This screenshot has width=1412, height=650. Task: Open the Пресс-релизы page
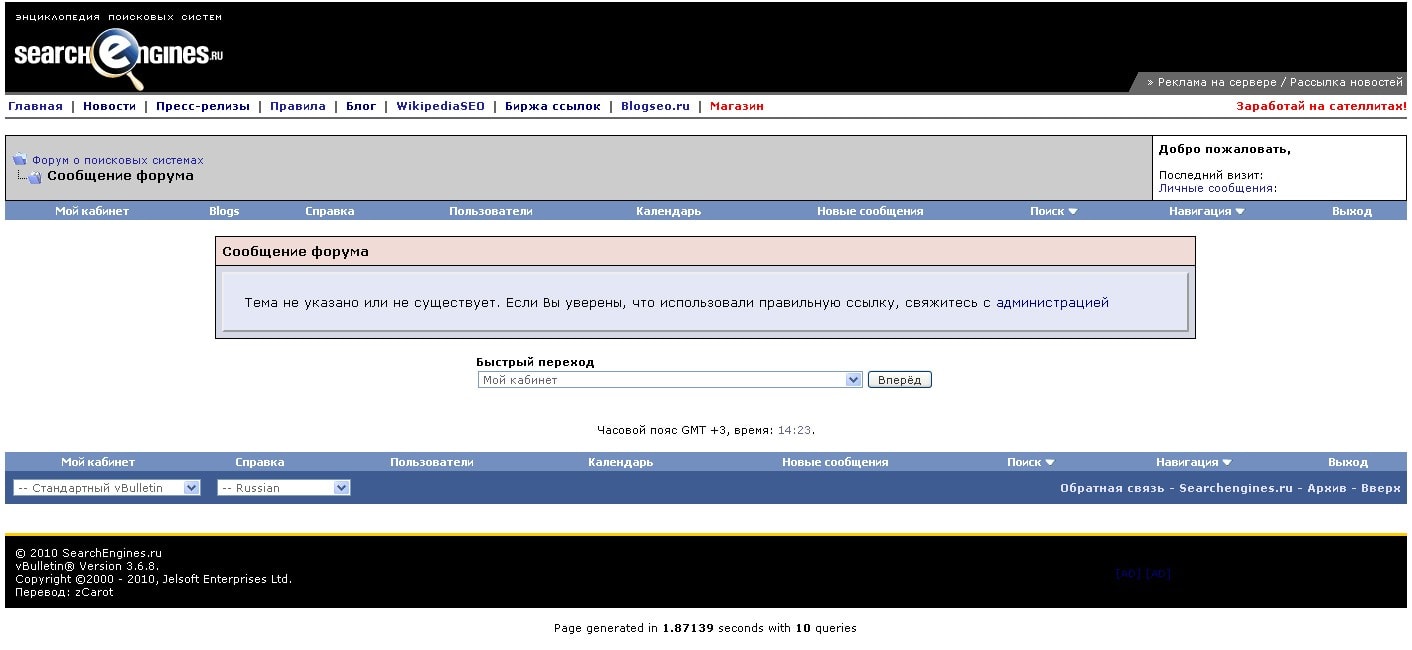[203, 106]
